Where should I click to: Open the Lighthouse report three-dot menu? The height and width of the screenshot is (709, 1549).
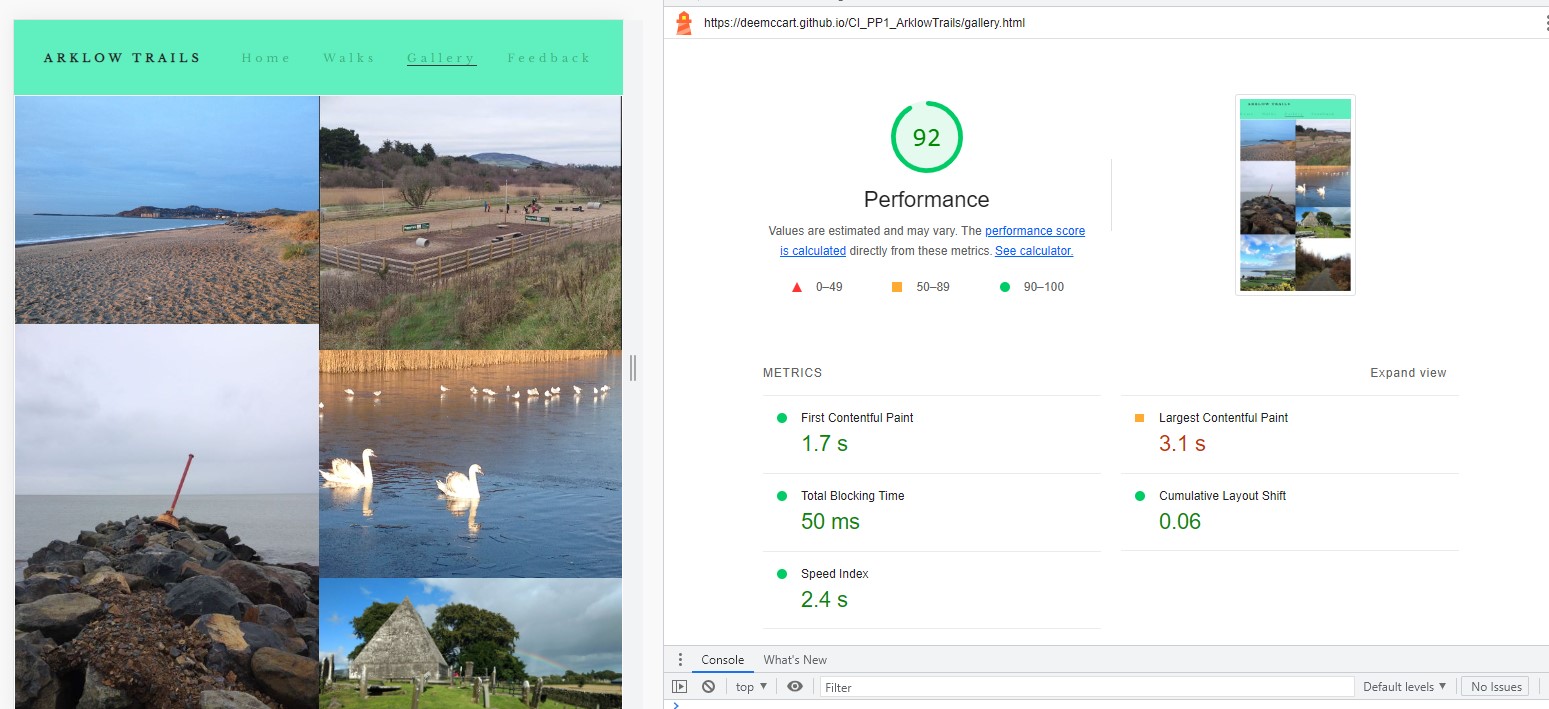[x=1545, y=23]
